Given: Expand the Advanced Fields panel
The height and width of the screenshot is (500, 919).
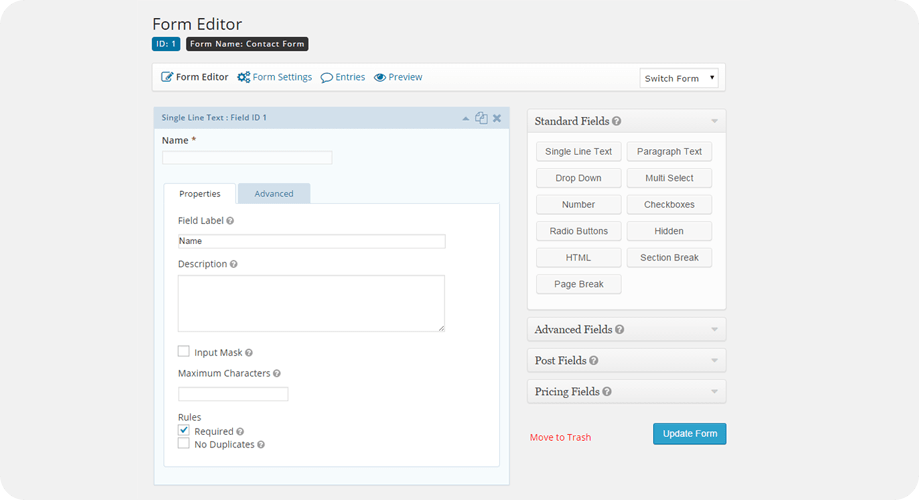Looking at the screenshot, I should click(x=625, y=330).
